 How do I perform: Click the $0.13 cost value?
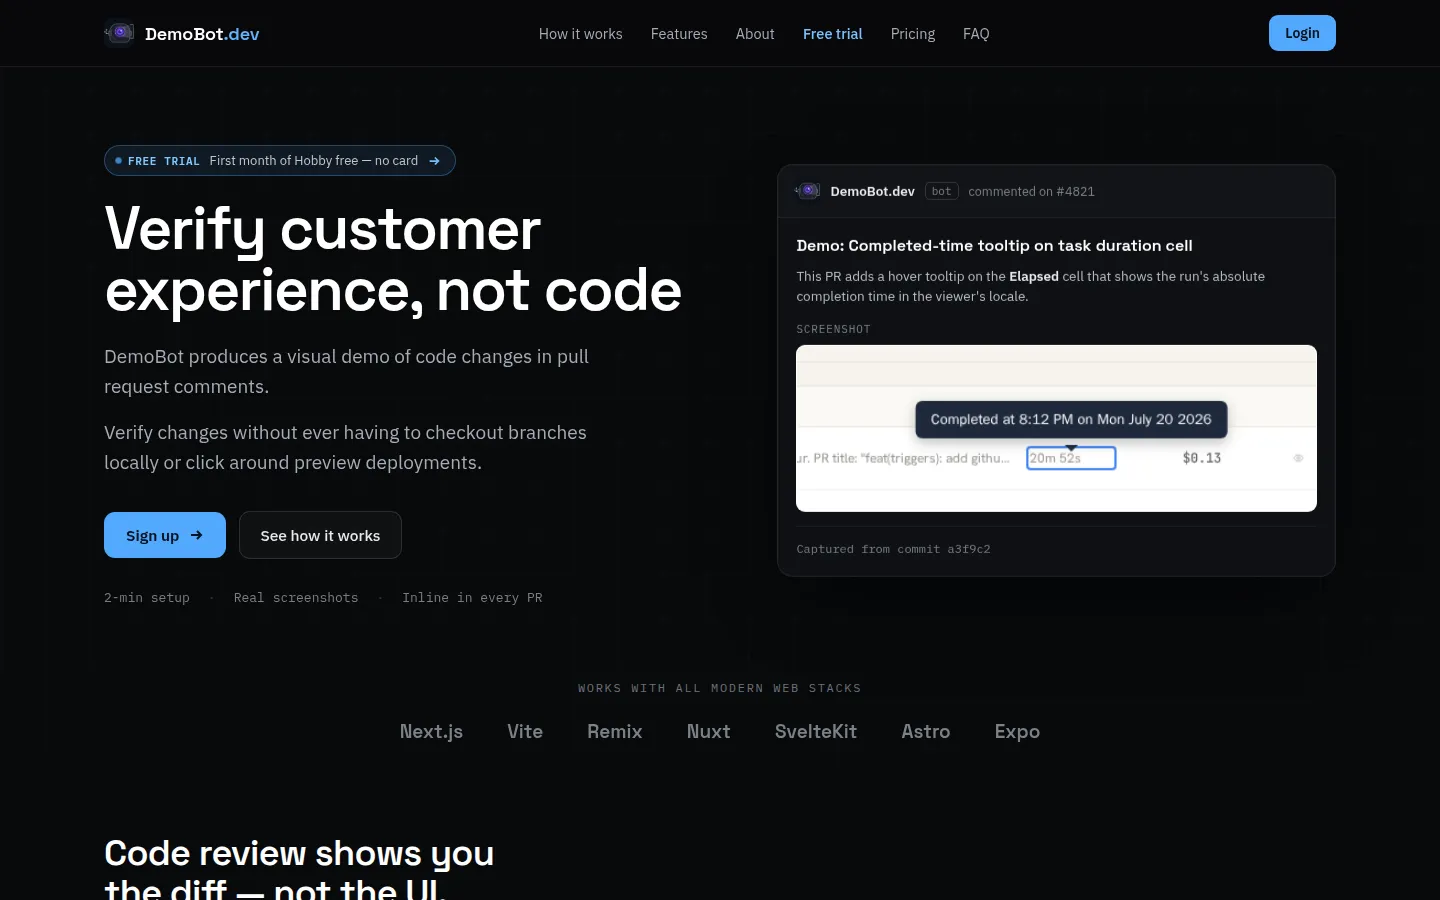pos(1202,458)
